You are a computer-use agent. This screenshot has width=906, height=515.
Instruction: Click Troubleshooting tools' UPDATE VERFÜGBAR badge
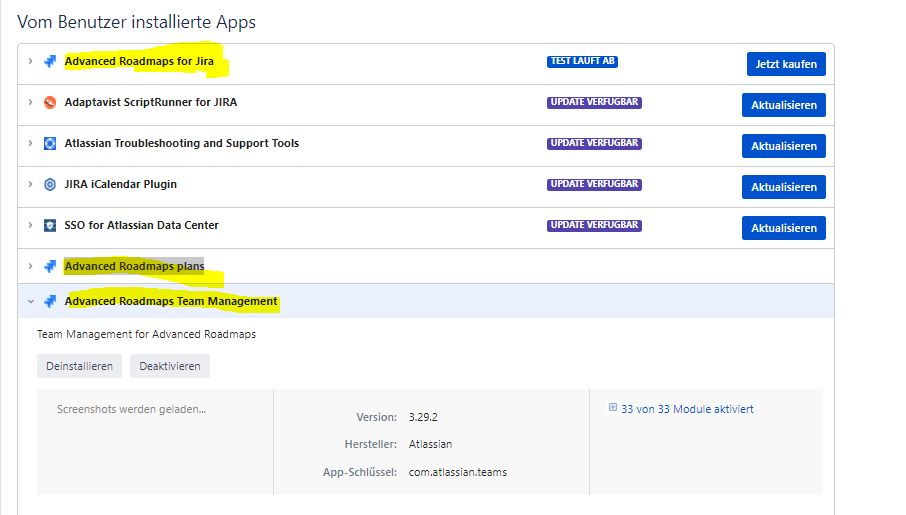[x=594, y=143]
